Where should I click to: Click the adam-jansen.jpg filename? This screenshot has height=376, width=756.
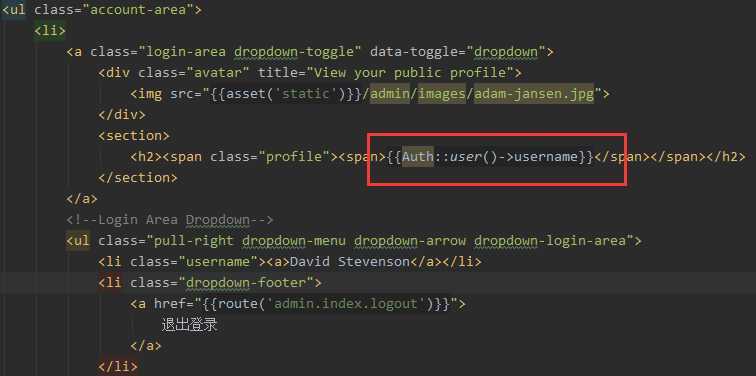click(x=534, y=94)
